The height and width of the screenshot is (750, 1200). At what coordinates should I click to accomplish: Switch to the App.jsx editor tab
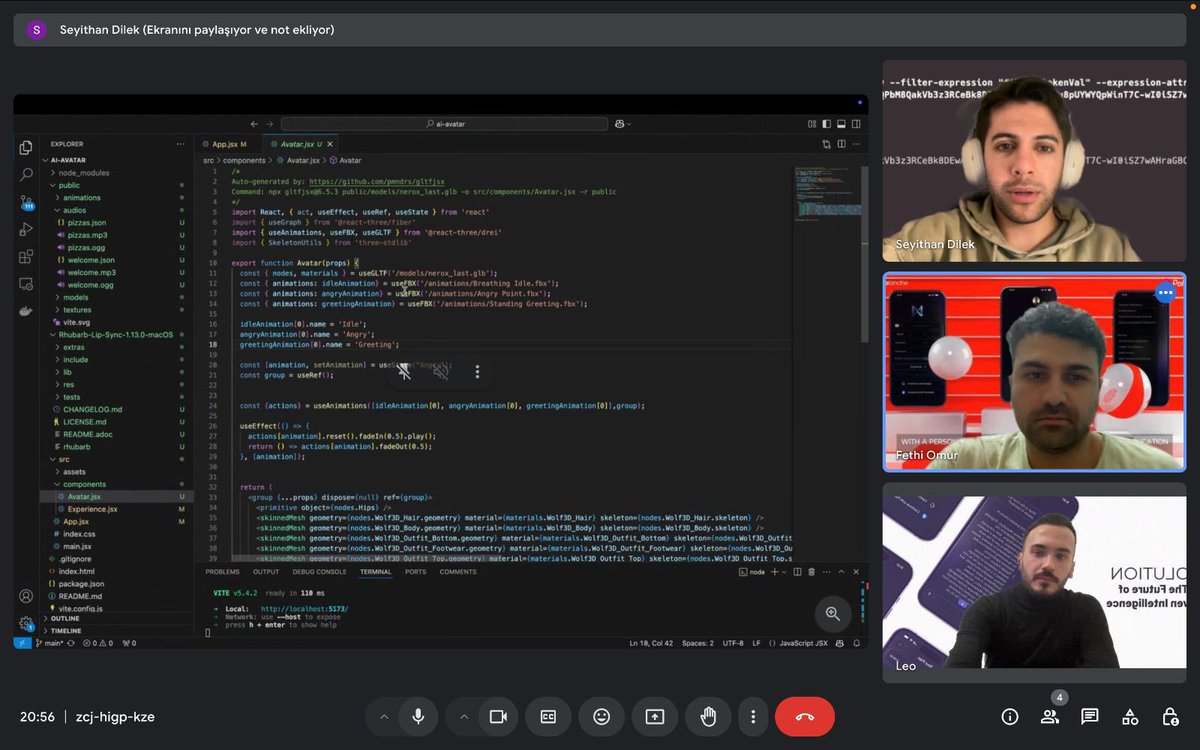pyautogui.click(x=228, y=144)
